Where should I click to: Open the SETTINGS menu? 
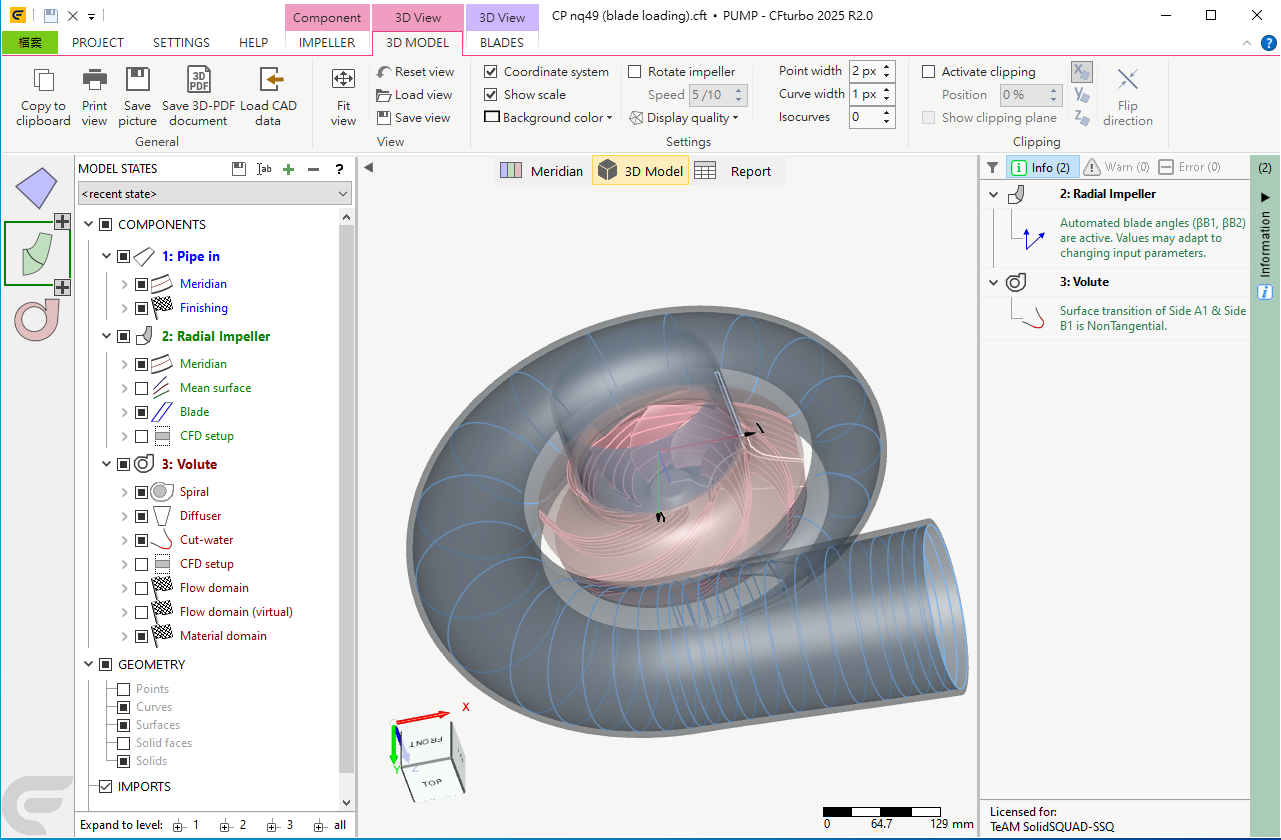(x=181, y=43)
